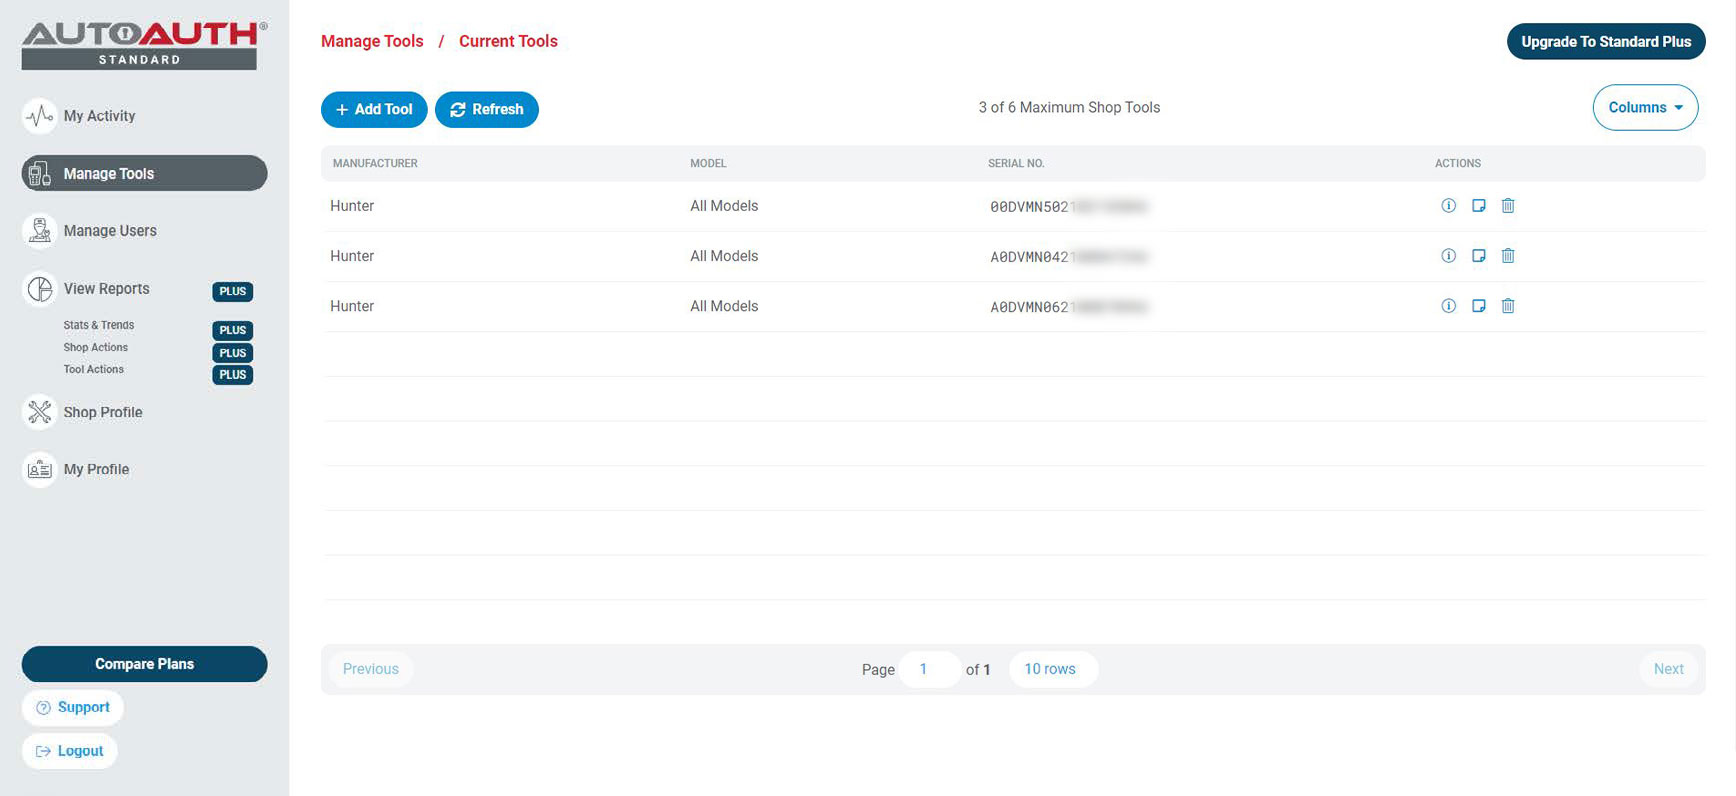Delete tool with serial A0DVMN042
The width and height of the screenshot is (1736, 796).
tap(1508, 256)
